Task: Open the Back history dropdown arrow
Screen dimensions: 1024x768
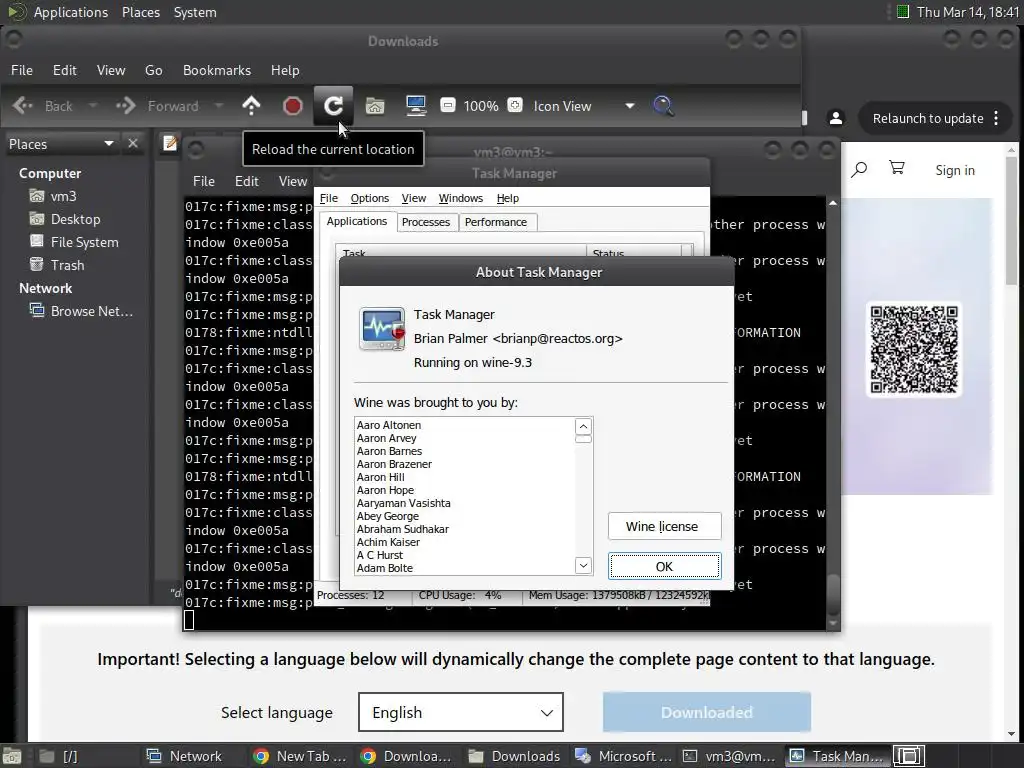Action: coord(93,106)
